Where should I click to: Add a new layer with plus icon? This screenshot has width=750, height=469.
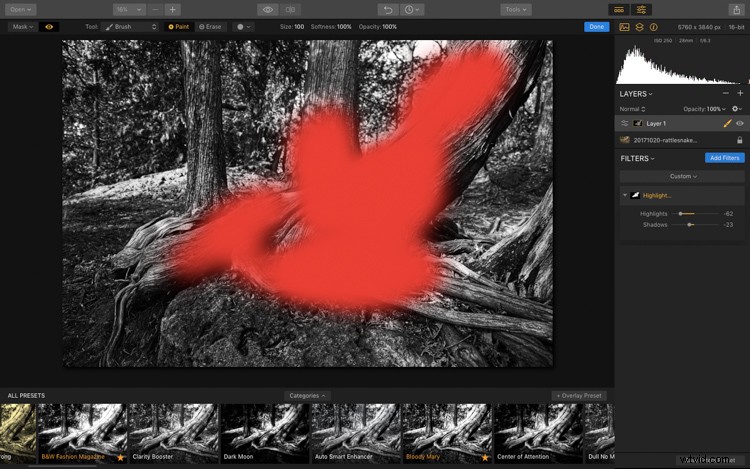click(x=740, y=93)
